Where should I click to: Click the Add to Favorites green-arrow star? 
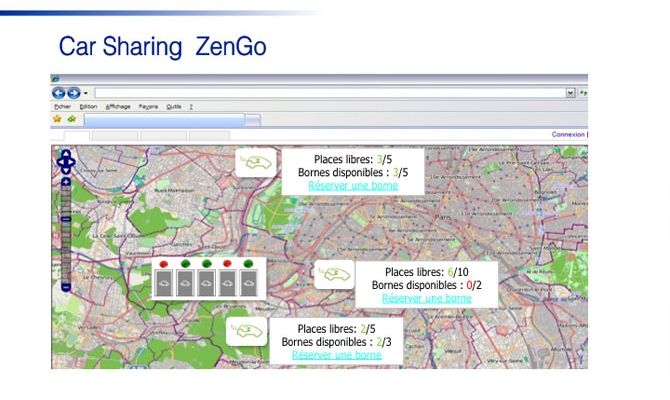[71, 119]
